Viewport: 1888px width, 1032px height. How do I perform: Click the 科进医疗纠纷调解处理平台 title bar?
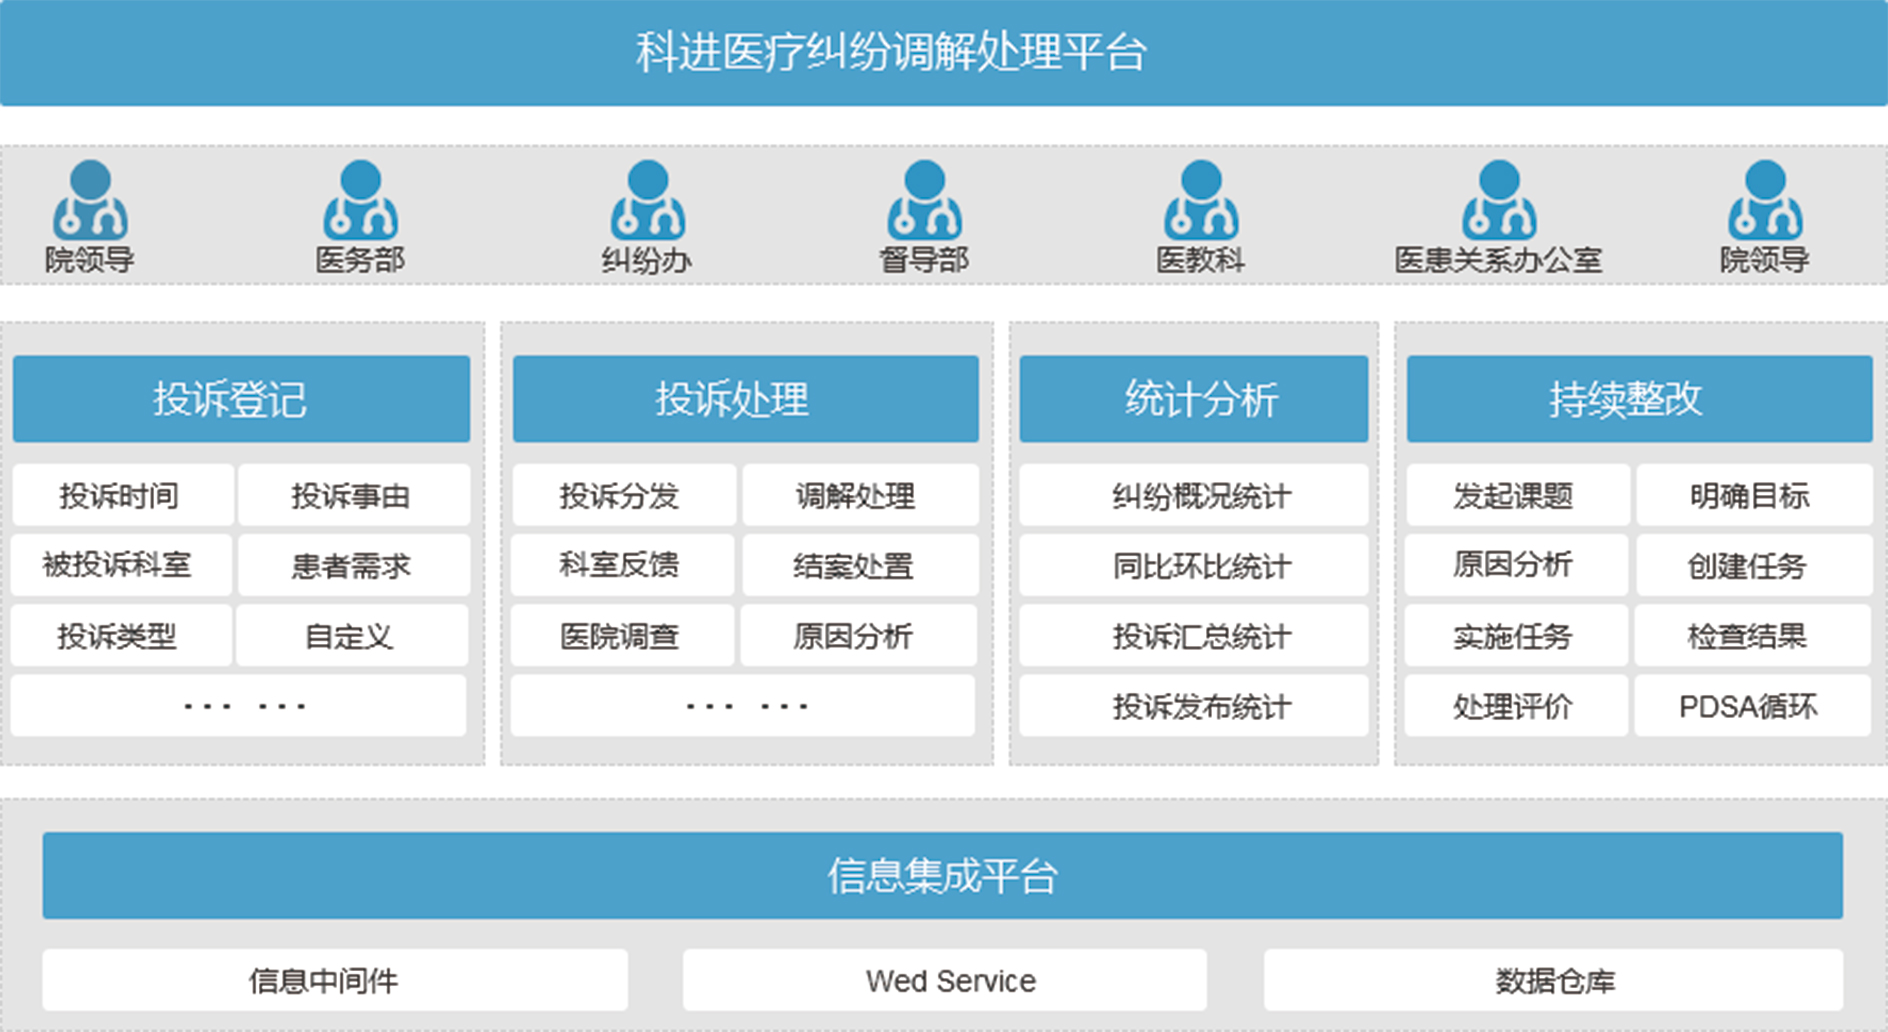coord(943,53)
